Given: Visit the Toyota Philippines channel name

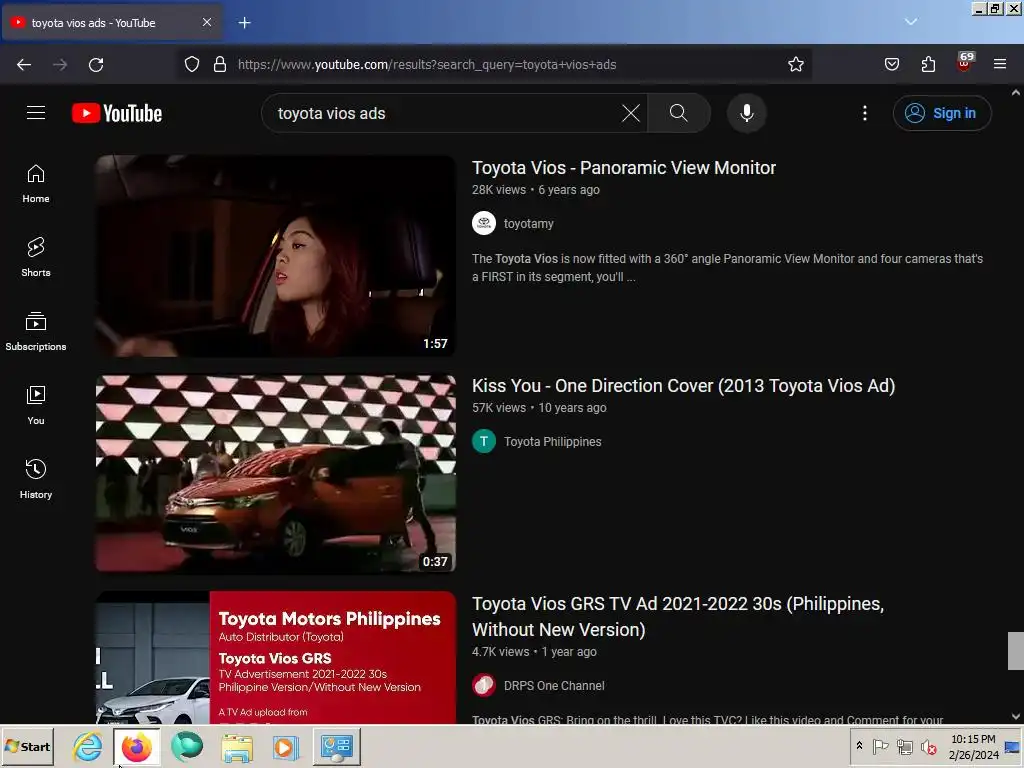Looking at the screenshot, I should coord(552,441).
